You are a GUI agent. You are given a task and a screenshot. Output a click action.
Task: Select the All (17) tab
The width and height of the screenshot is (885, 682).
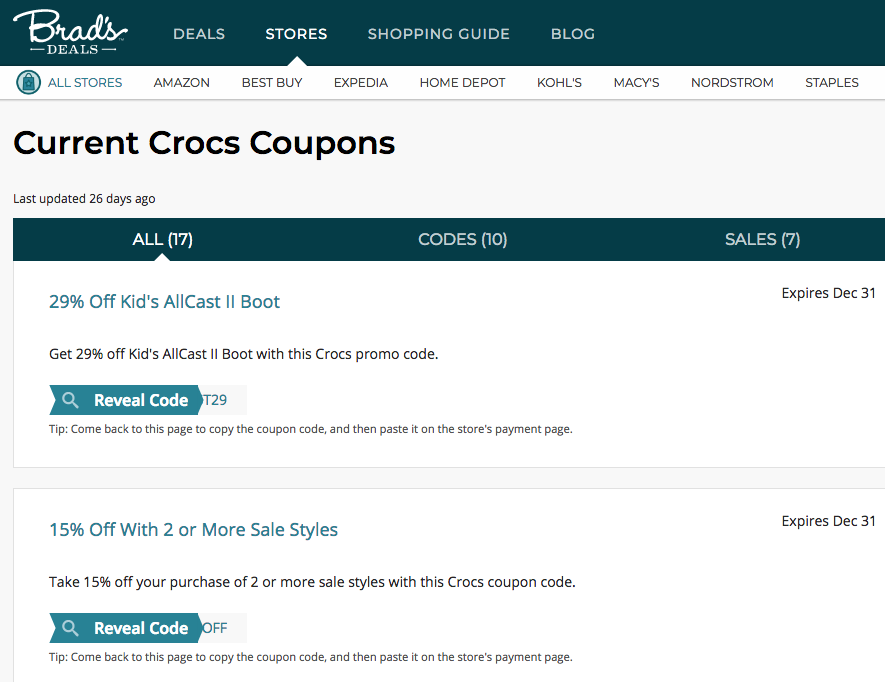tap(162, 239)
